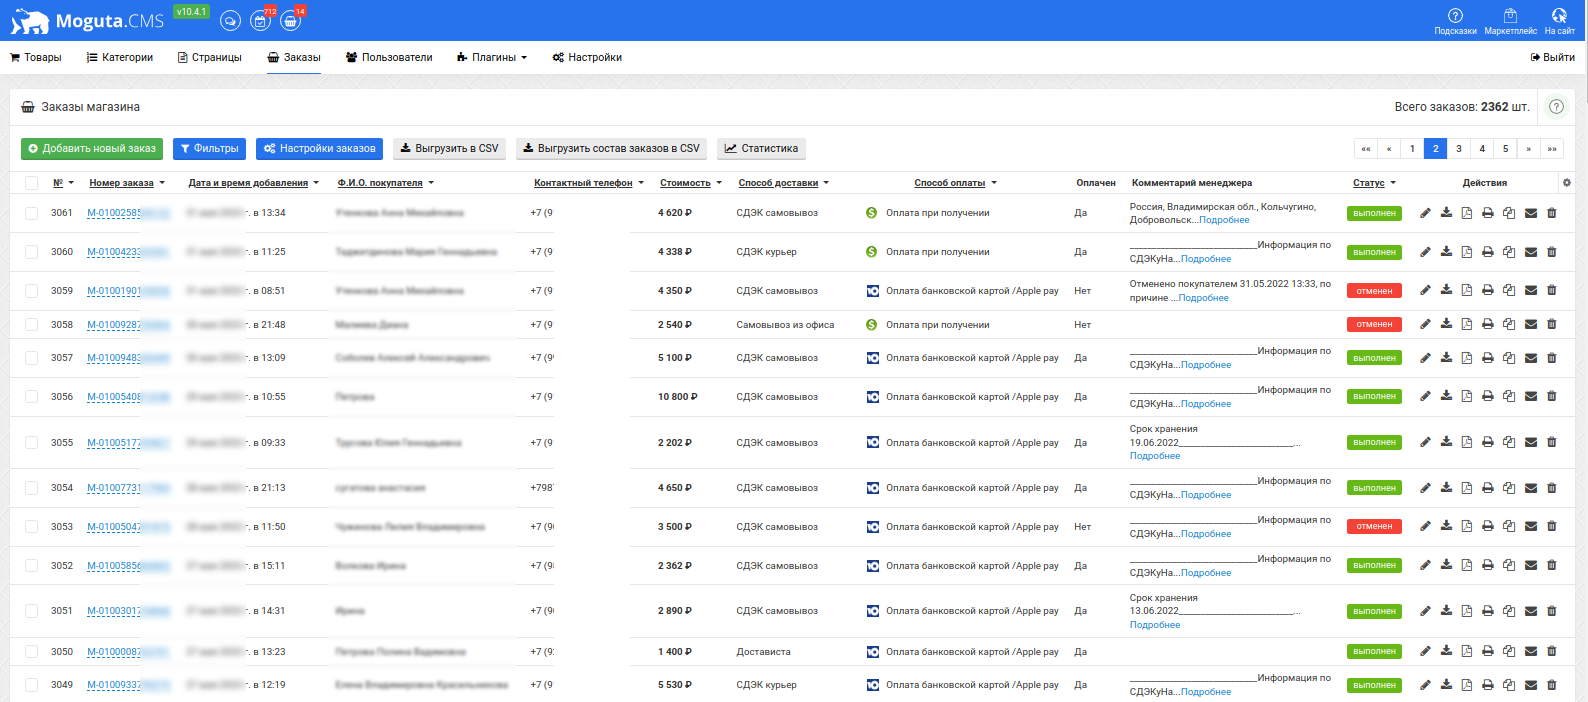Open PDF for order 3051
Image resolution: width=1588 pixels, height=702 pixels.
[1467, 611]
